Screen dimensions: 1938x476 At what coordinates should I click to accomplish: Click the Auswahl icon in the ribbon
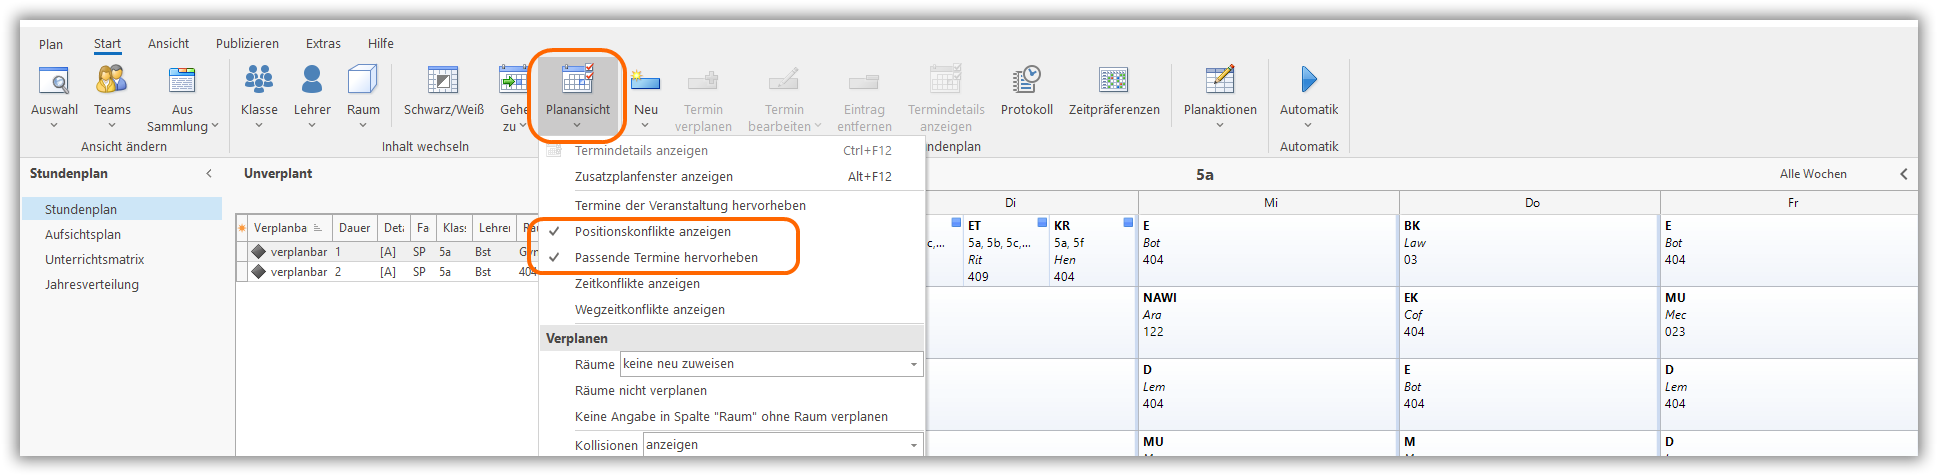pos(54,81)
